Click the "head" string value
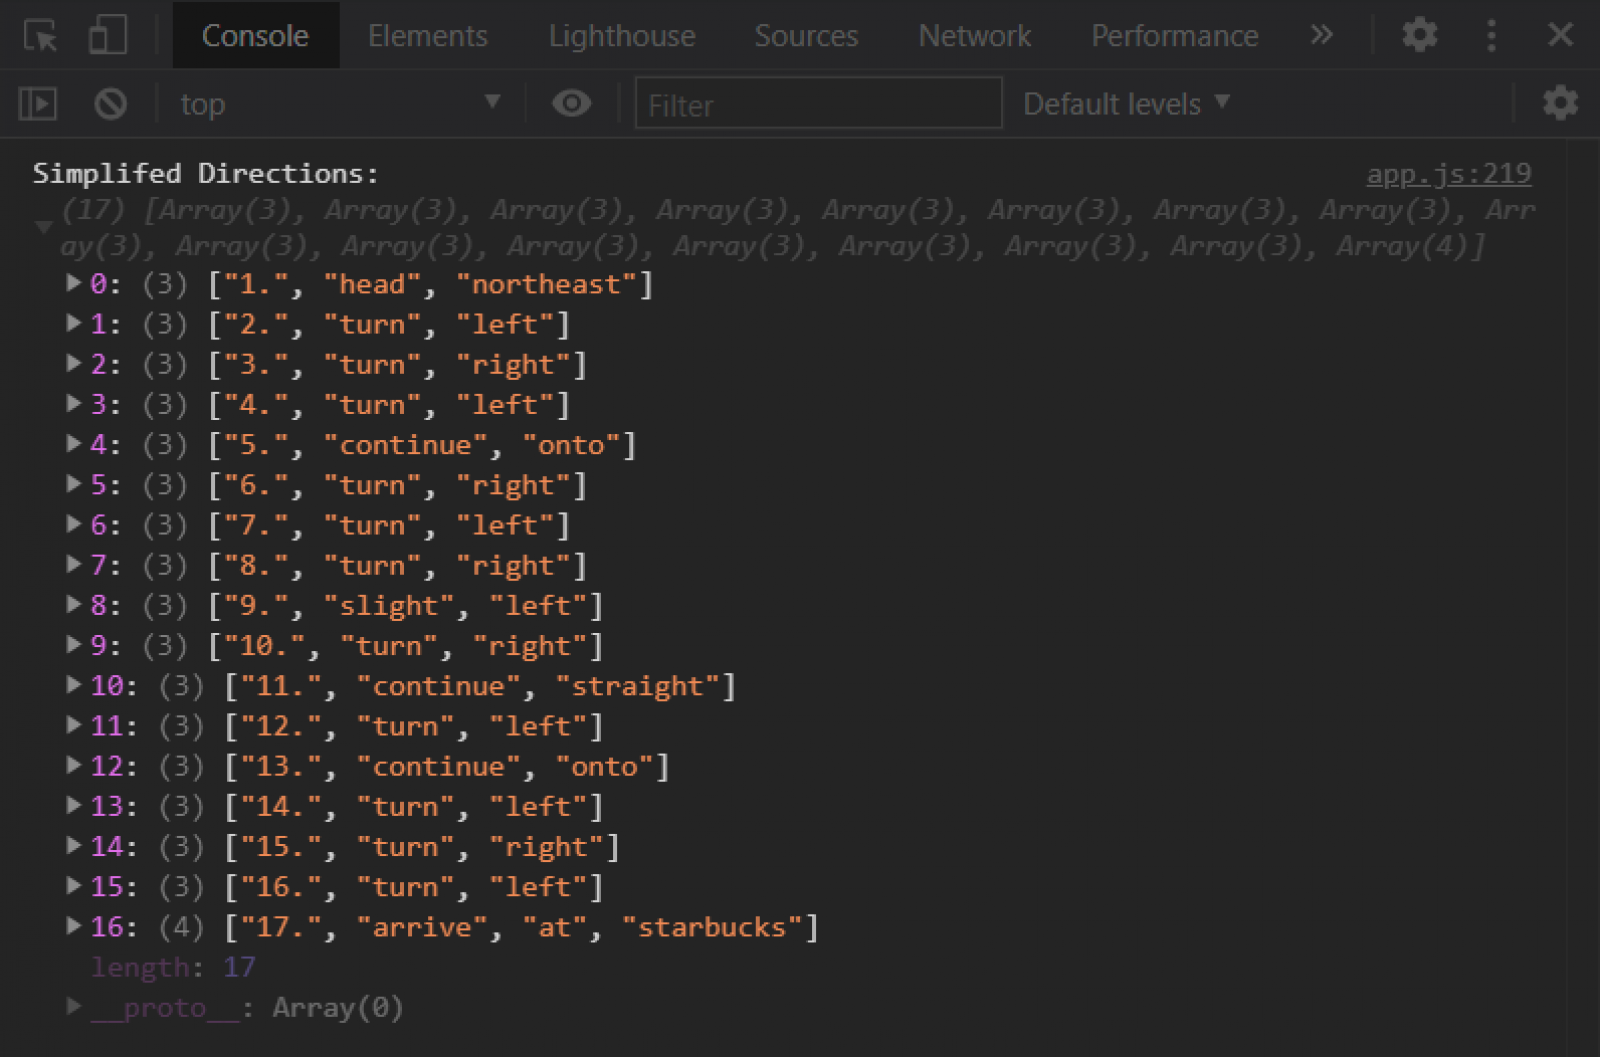The image size is (1600, 1057). pyautogui.click(x=372, y=285)
